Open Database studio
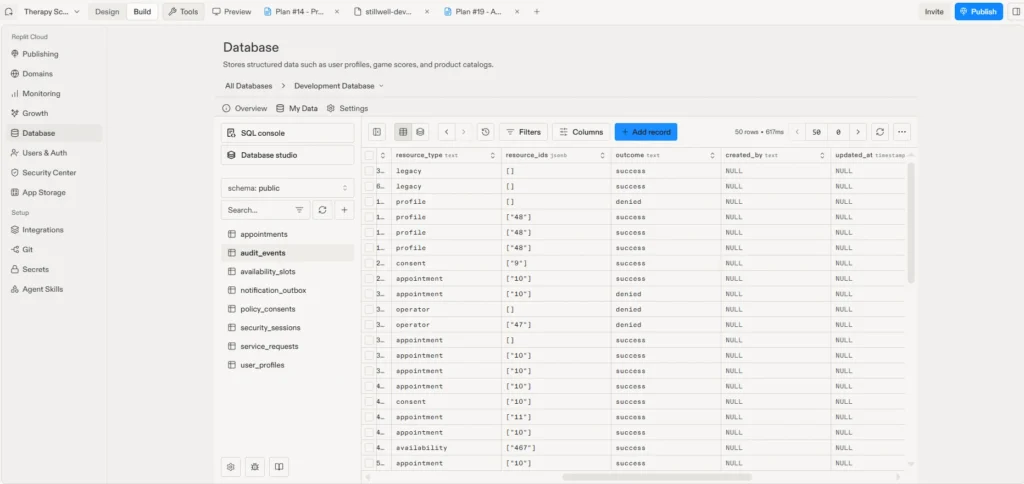 pyautogui.click(x=287, y=155)
